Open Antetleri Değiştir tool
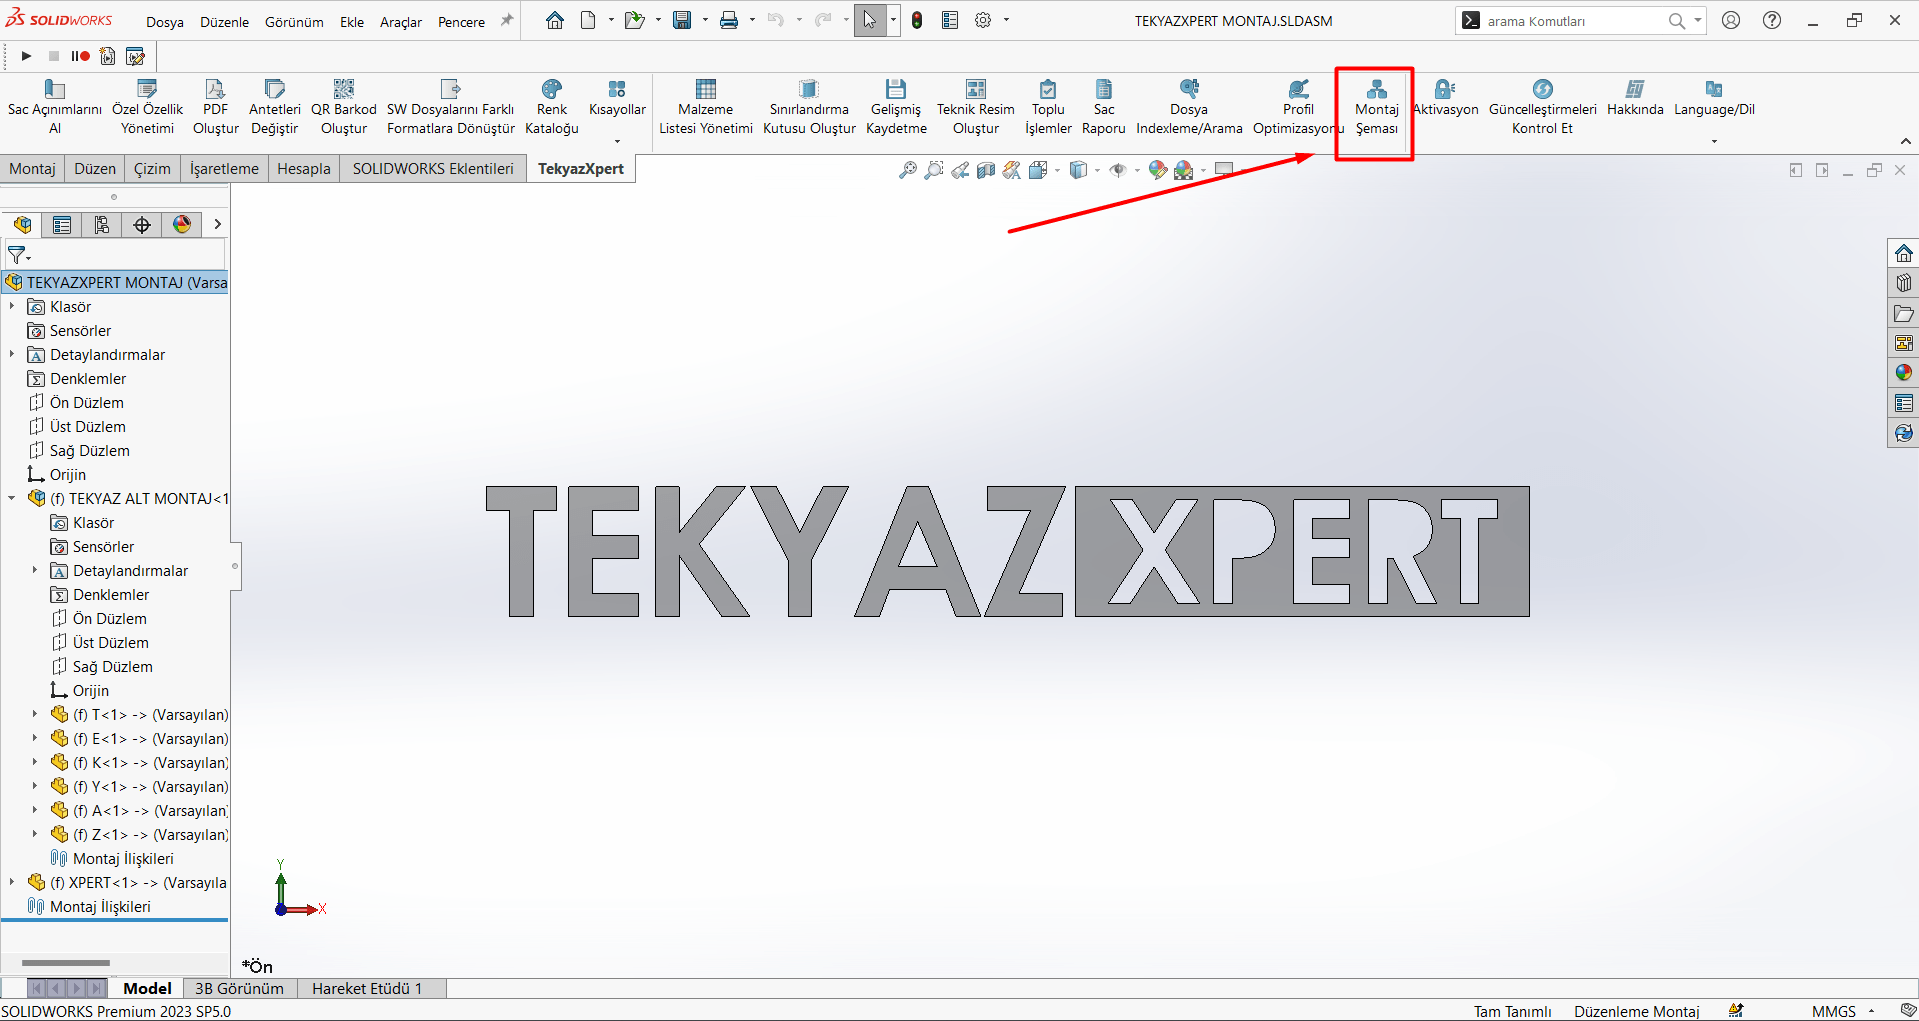Viewport: 1919px width, 1021px height. pyautogui.click(x=274, y=107)
